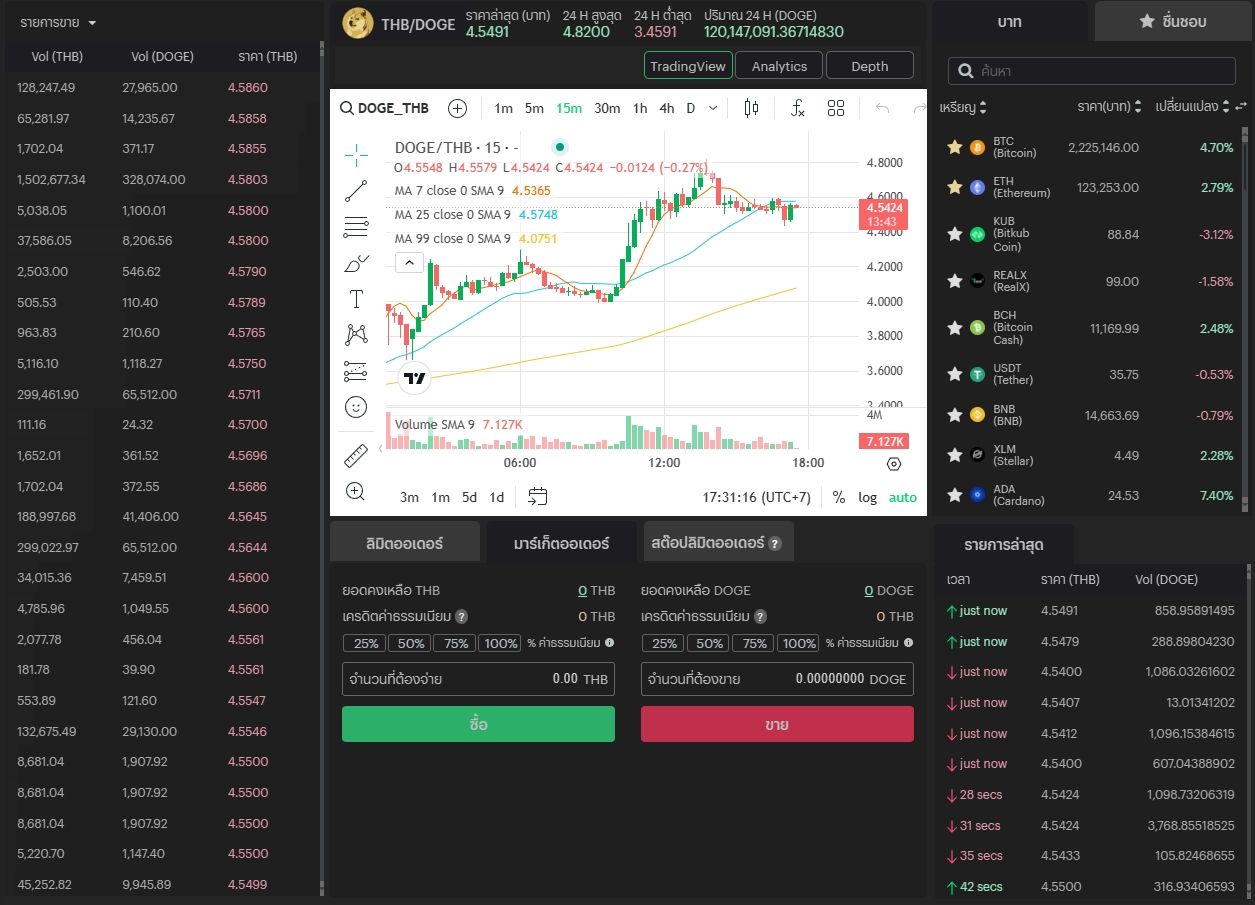Click the TradingView logo on chart
The height and width of the screenshot is (905, 1255).
point(413,378)
